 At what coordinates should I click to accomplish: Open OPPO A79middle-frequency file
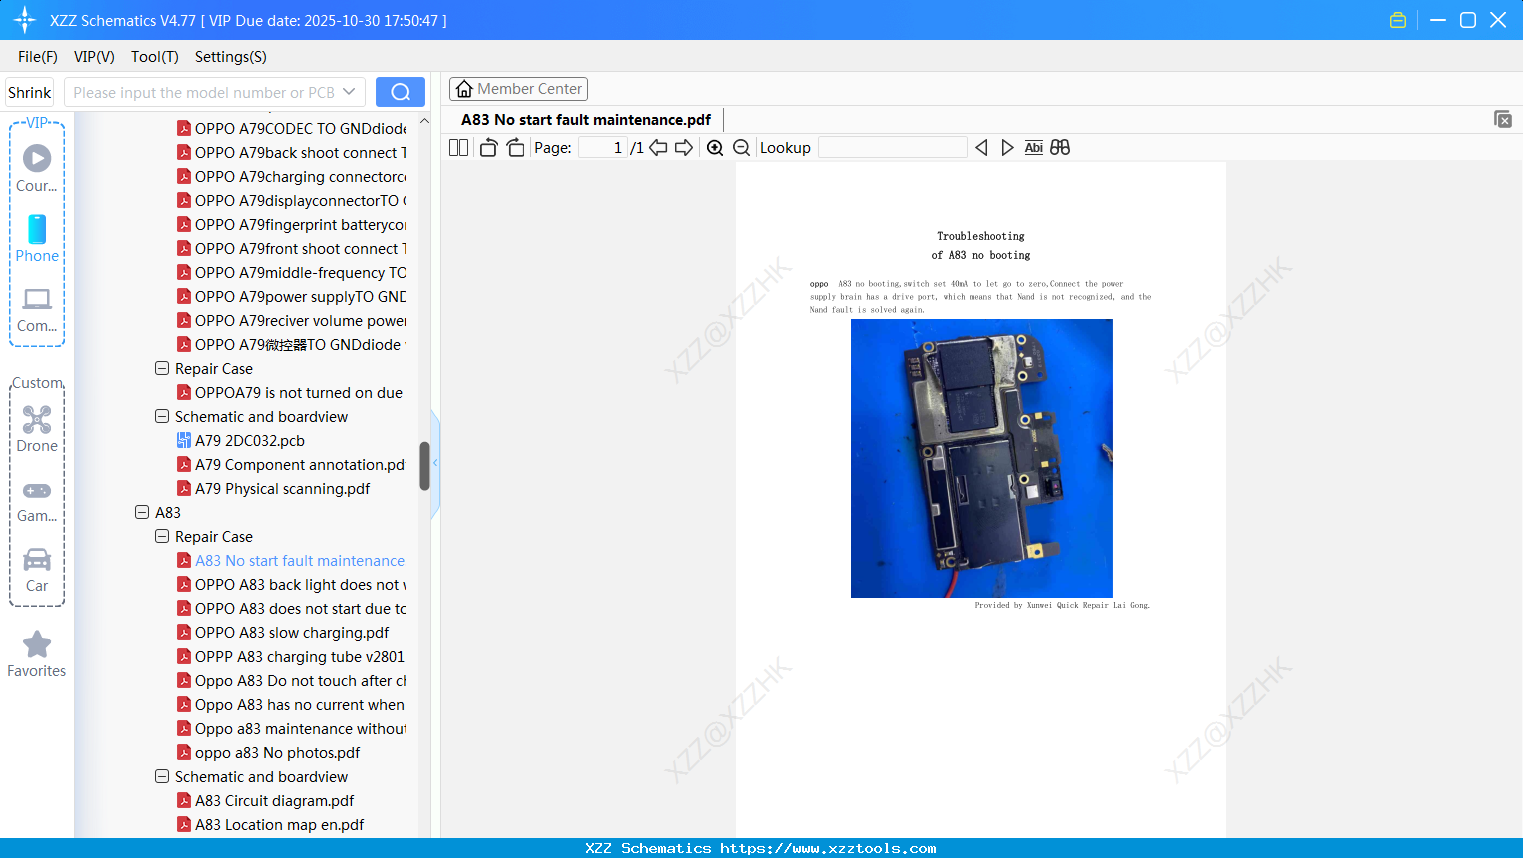(x=292, y=272)
